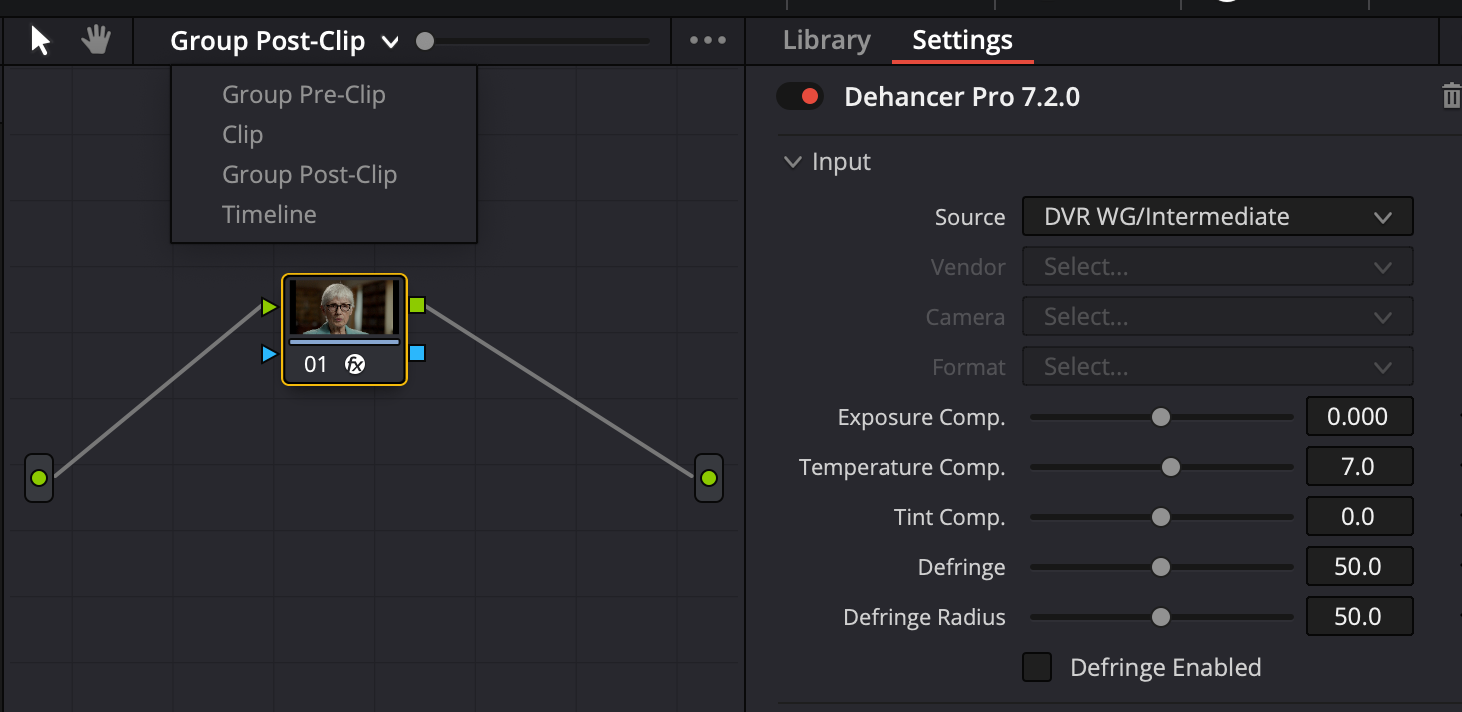Screen dimensions: 1462x712
Task: Select the hand pan tool
Action: click(96, 41)
